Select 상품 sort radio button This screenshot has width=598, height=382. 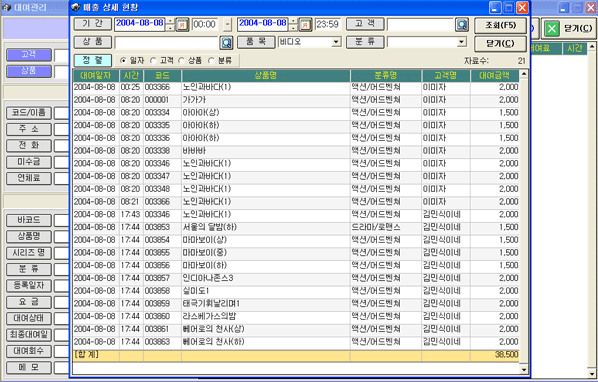(x=182, y=60)
